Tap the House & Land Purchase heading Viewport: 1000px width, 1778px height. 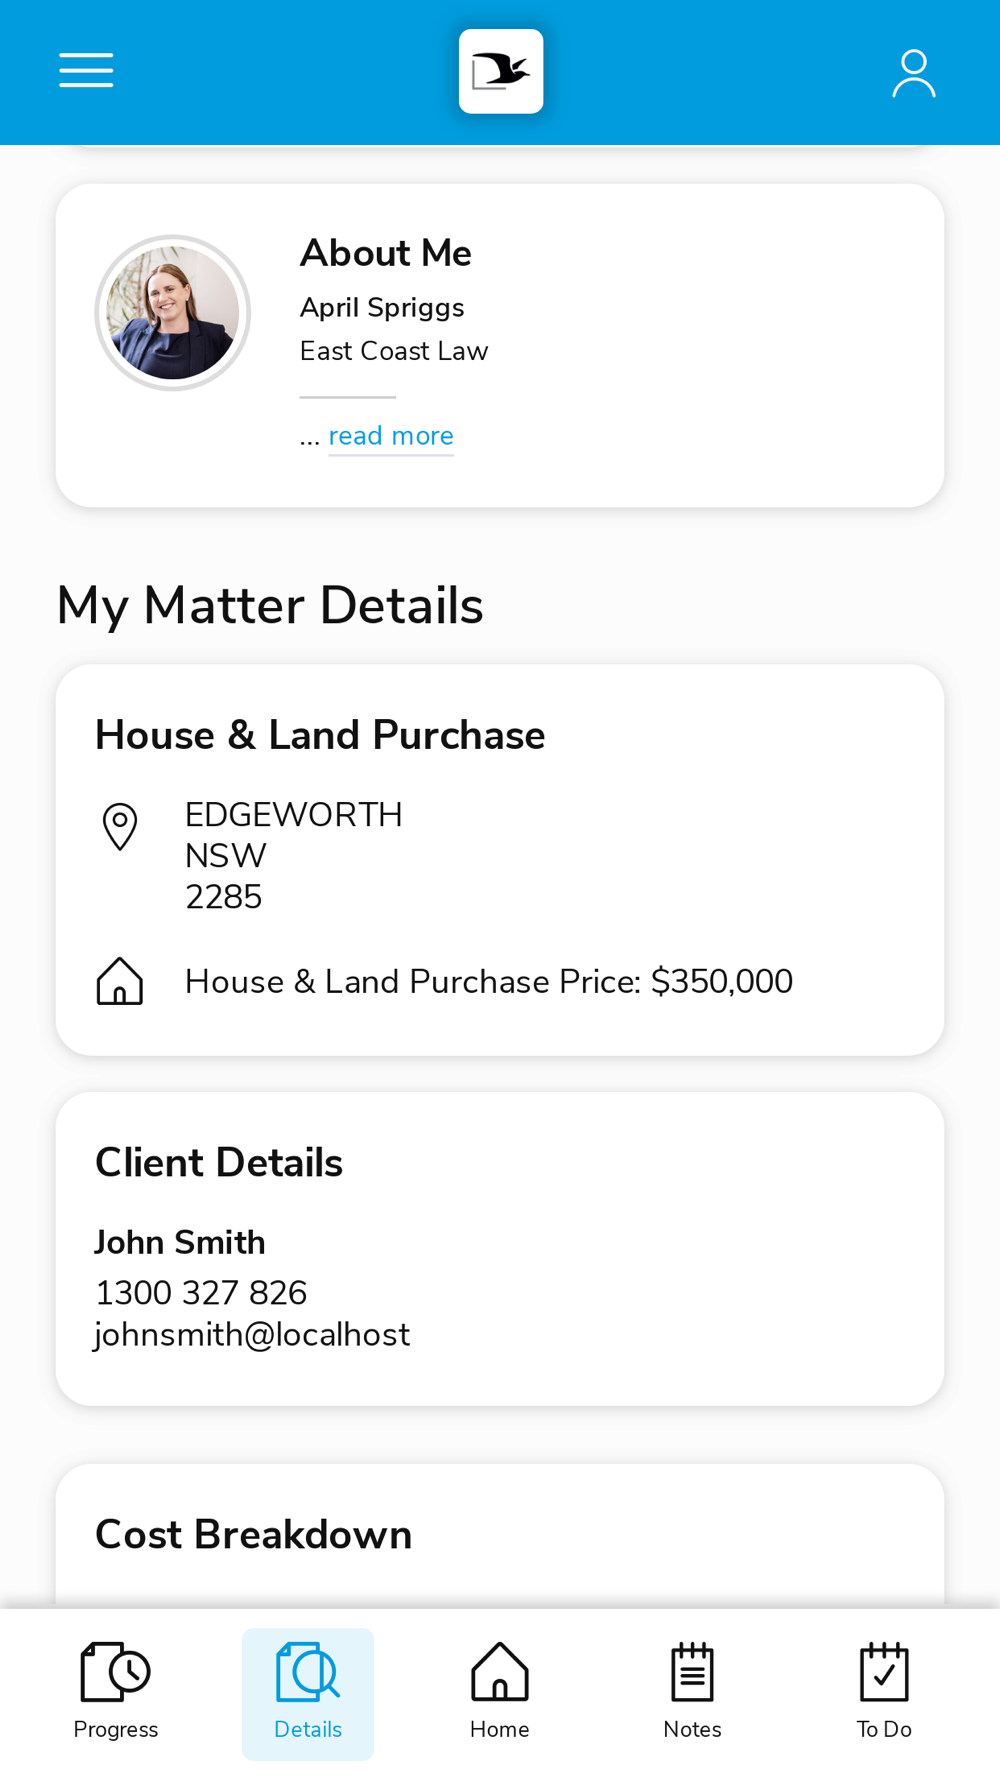pyautogui.click(x=320, y=735)
